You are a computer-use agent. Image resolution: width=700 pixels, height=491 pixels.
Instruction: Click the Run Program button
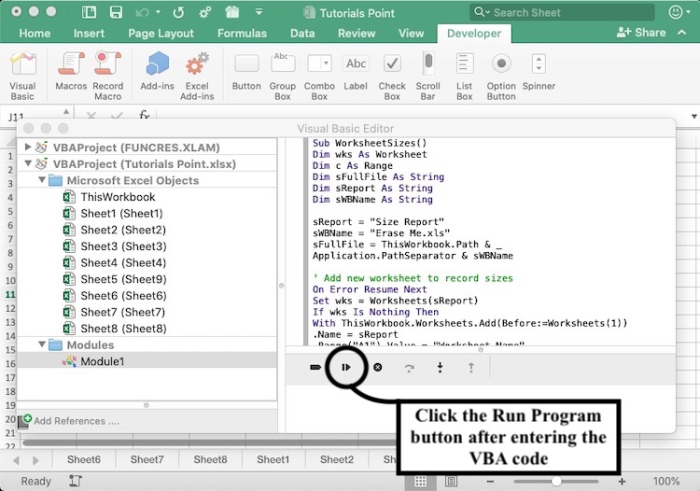346,367
